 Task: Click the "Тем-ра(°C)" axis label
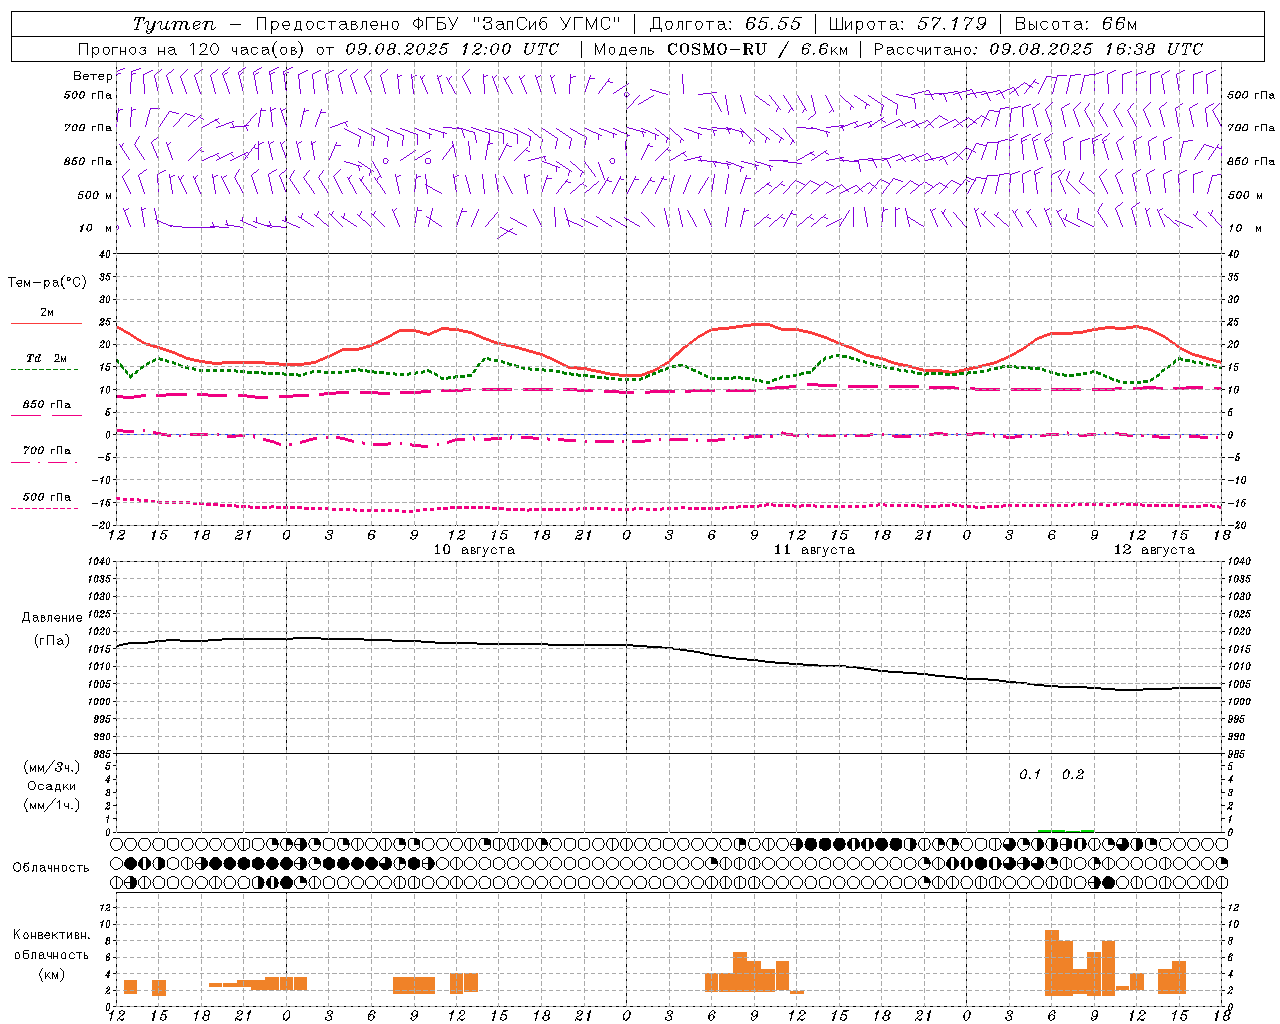[x=47, y=283]
